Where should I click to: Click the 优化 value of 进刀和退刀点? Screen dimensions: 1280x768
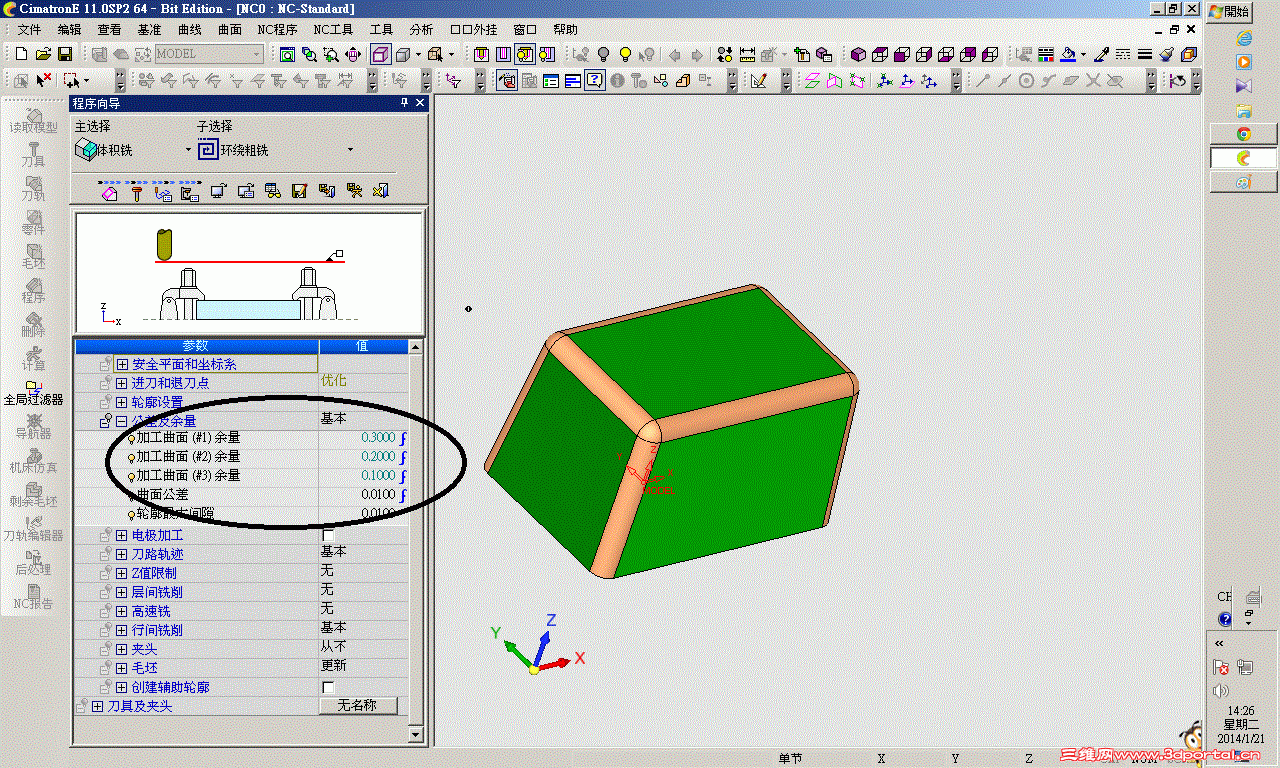pyautogui.click(x=333, y=381)
